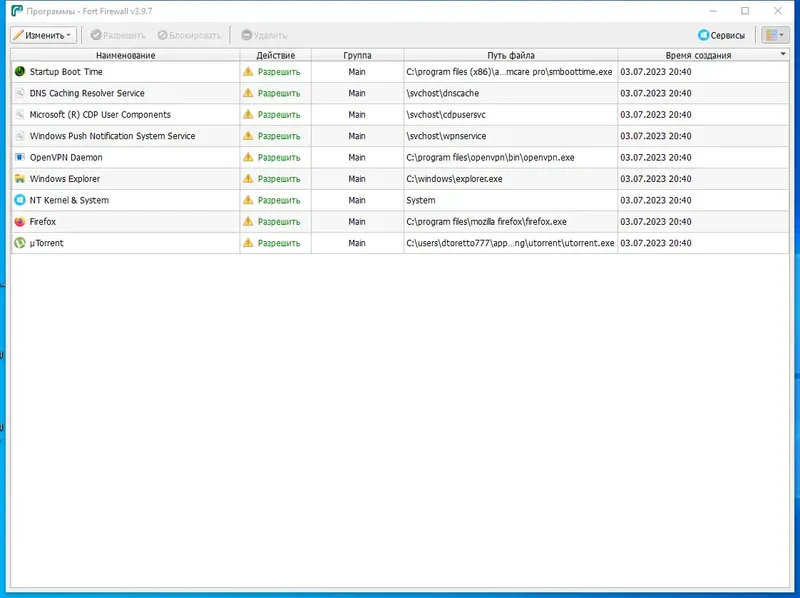The image size is (800, 598).
Task: Click Main group cell in OpenVPN Daemon row
Action: 357,158
